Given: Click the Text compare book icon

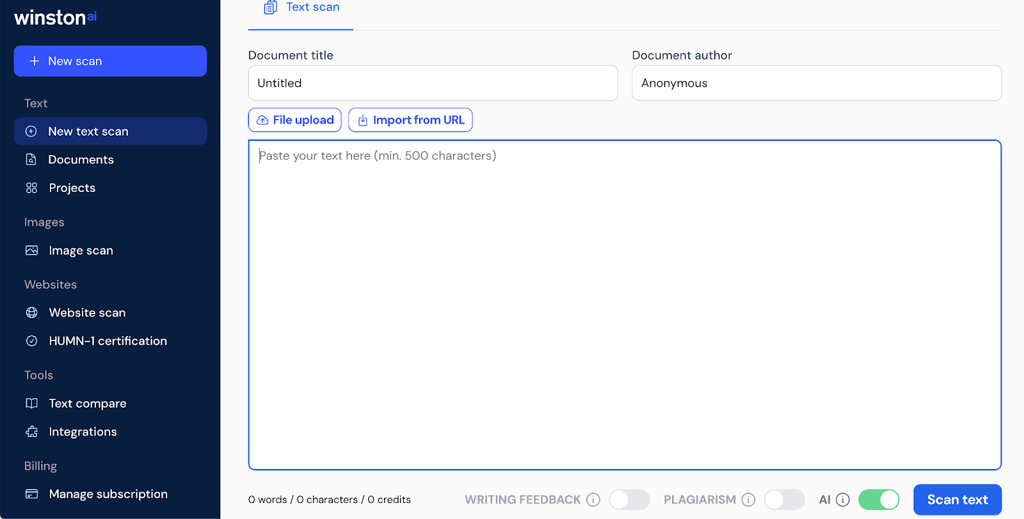Looking at the screenshot, I should [x=31, y=403].
